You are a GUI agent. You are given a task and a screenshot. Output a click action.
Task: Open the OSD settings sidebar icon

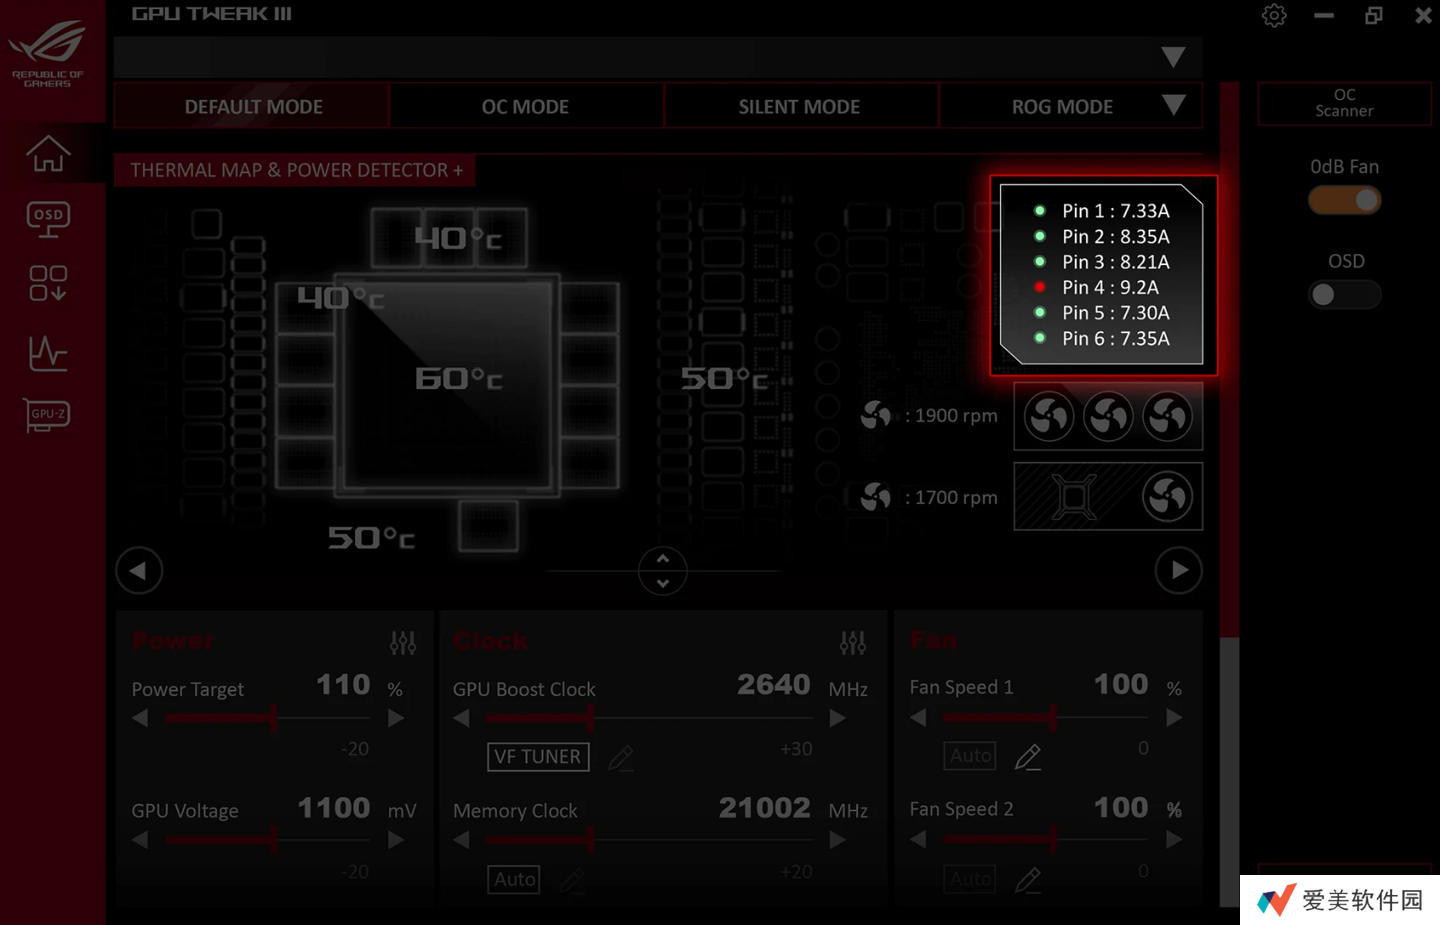[48, 219]
